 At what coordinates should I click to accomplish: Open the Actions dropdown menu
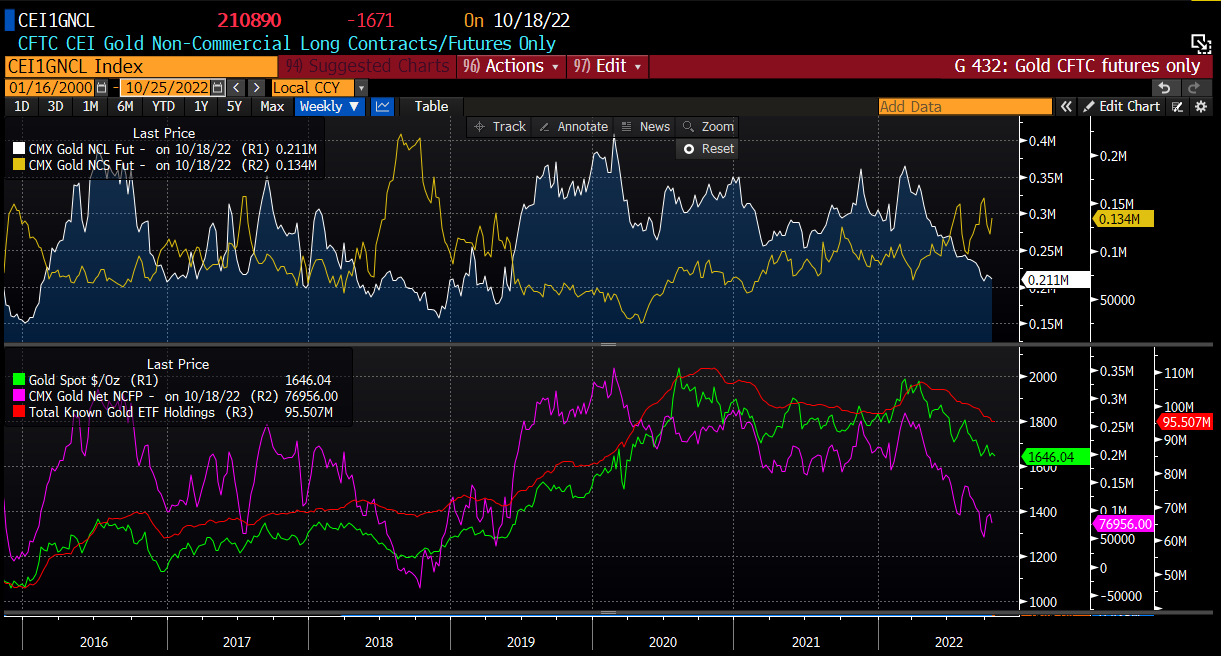(510, 66)
